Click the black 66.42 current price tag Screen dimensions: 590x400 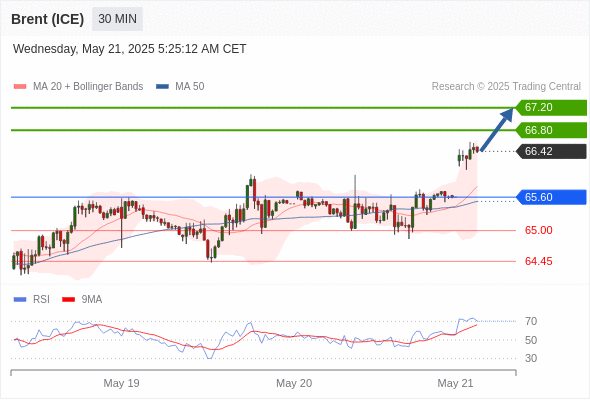(551, 151)
